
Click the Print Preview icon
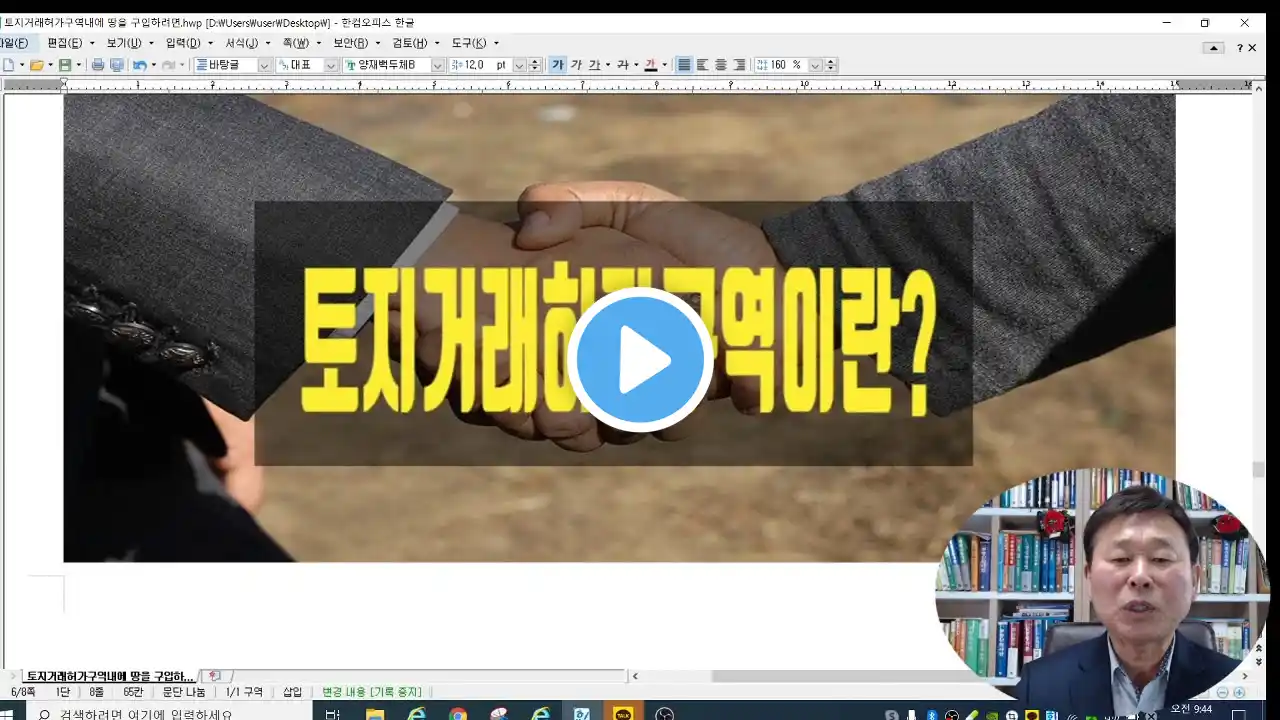coord(117,65)
